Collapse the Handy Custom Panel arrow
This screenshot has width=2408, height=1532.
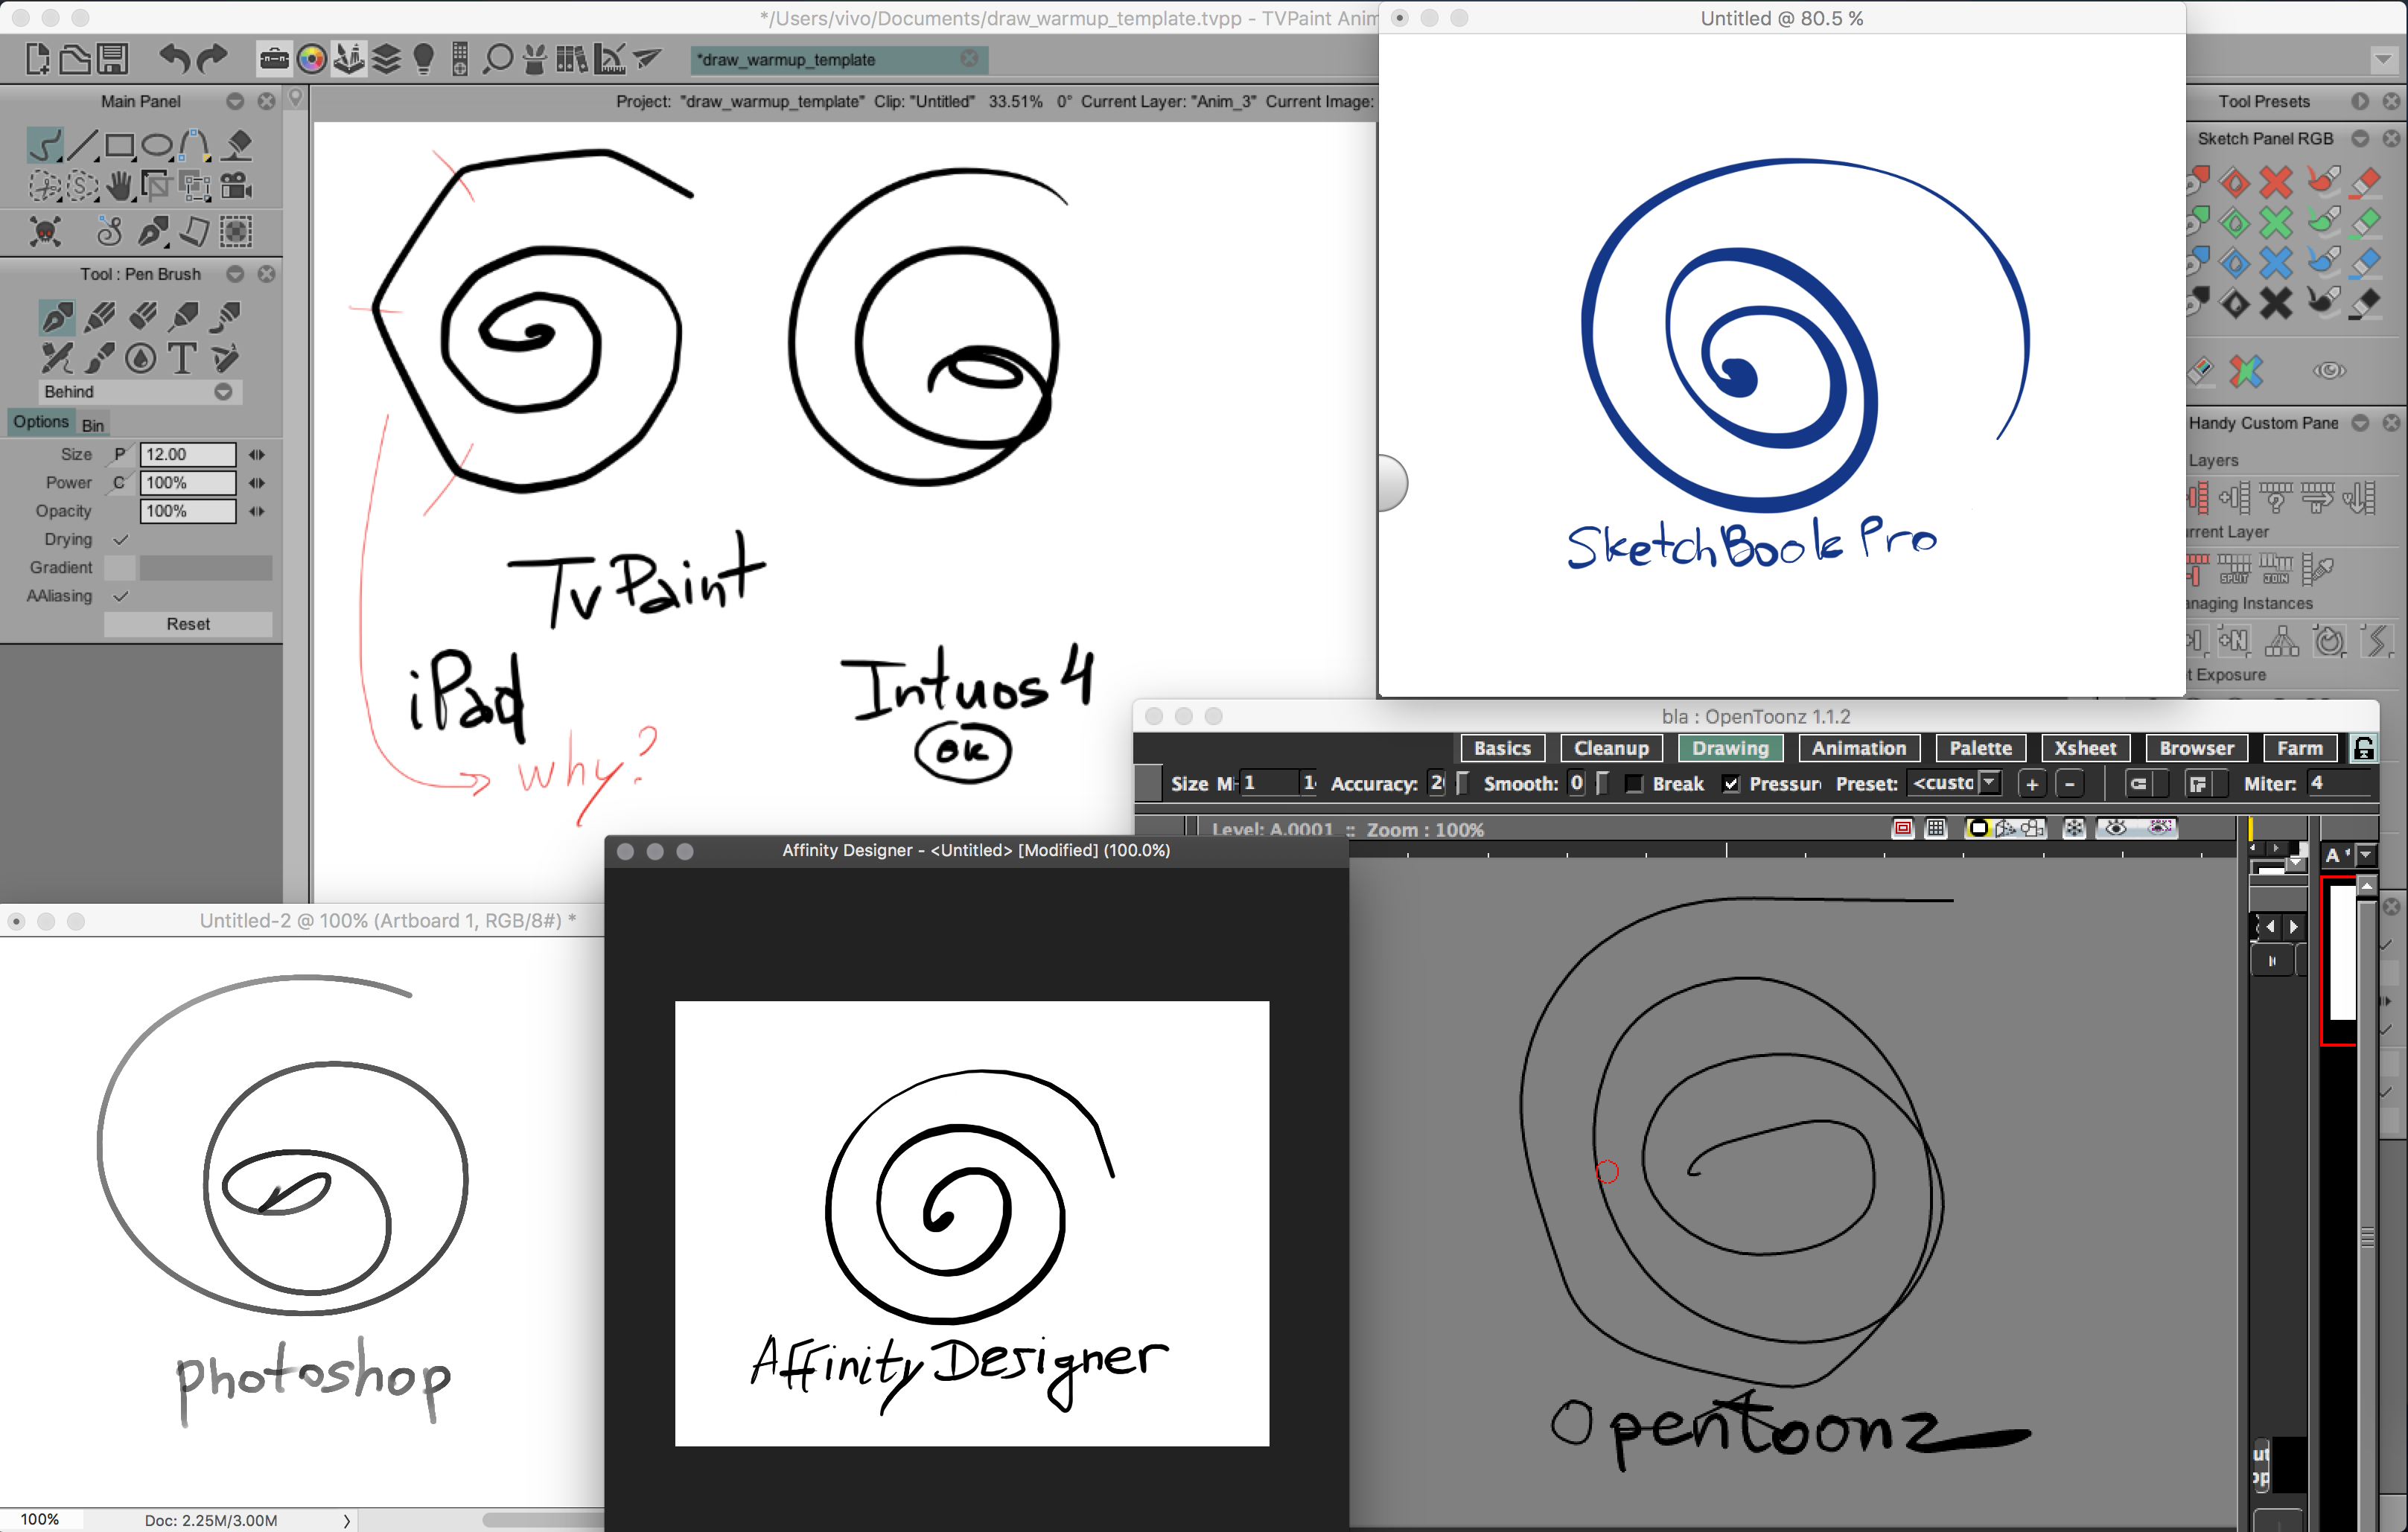tap(2360, 423)
